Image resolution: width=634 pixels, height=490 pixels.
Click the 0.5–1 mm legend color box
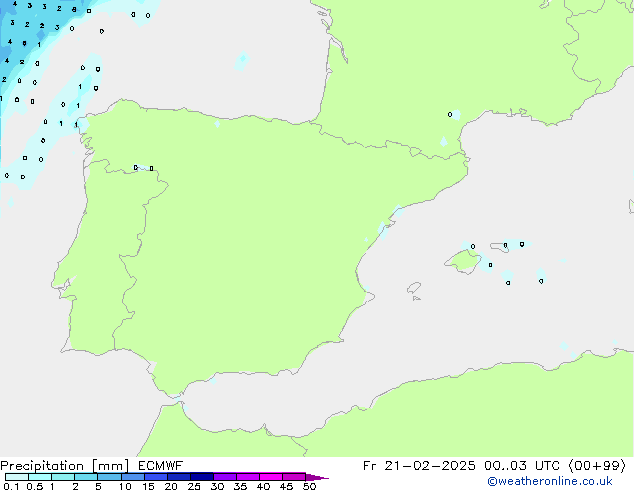click(x=40, y=477)
